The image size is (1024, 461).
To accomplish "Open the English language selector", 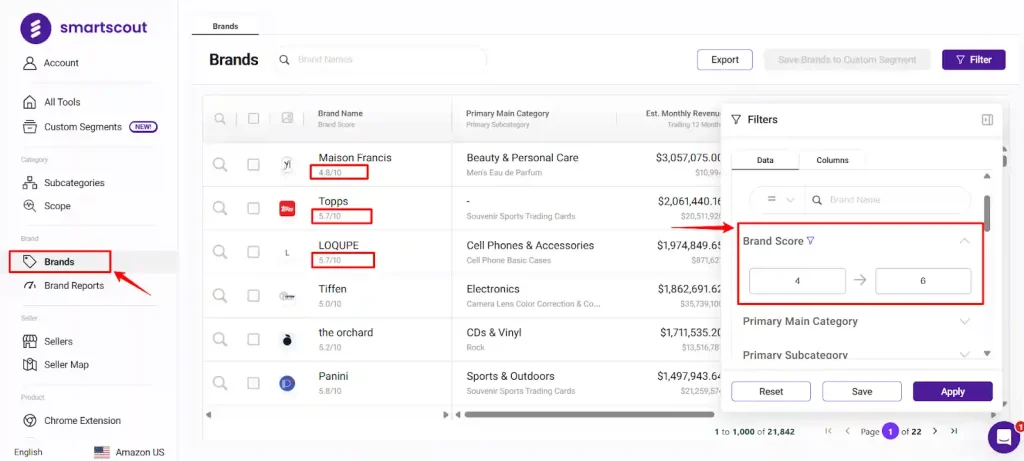I will (x=28, y=452).
